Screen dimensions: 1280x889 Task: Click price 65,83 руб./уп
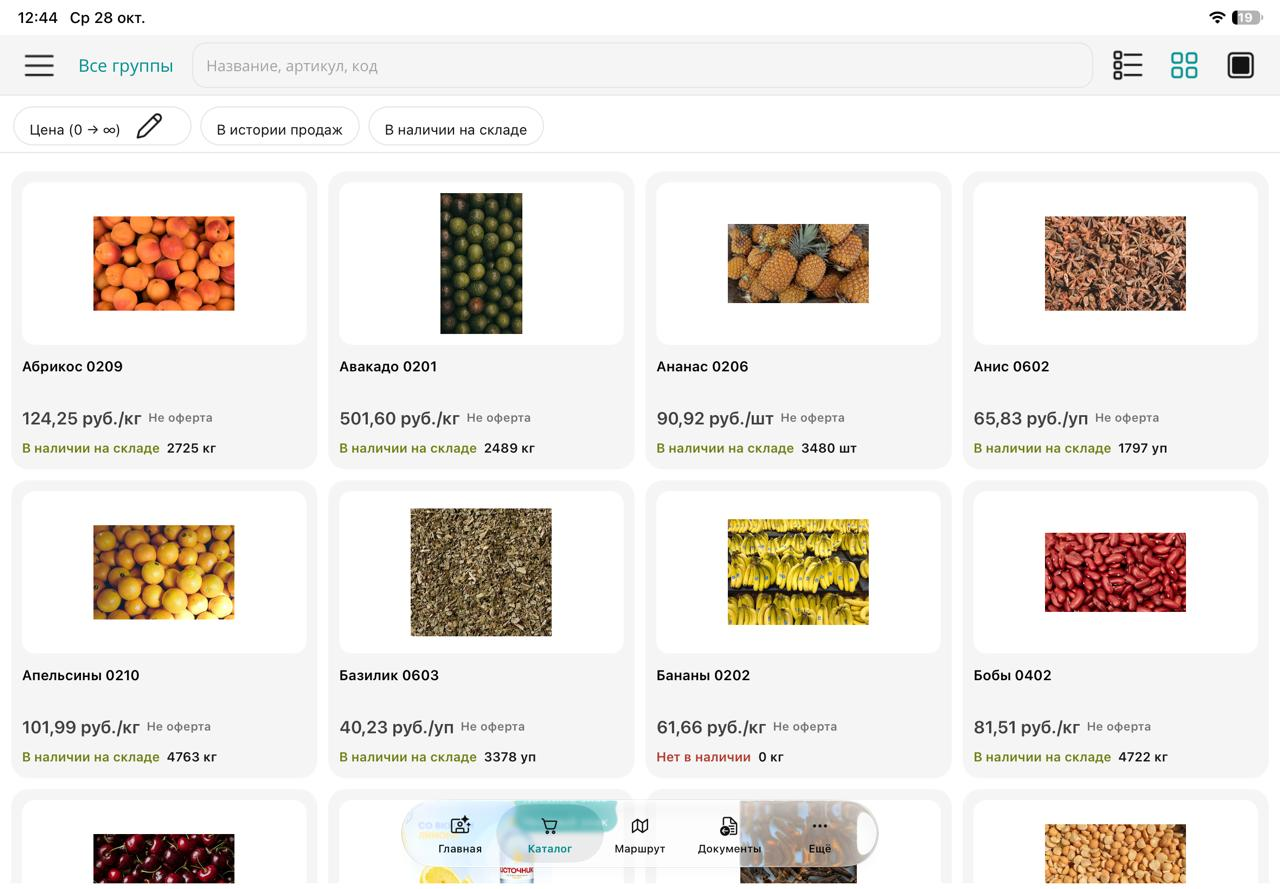tap(1030, 418)
